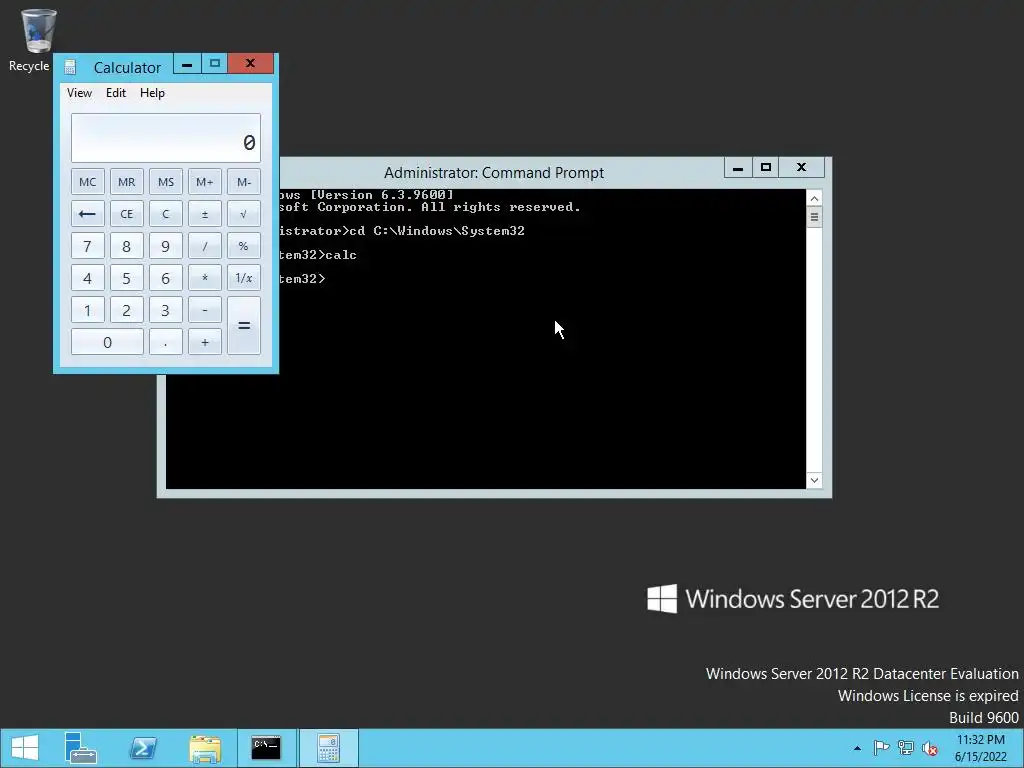Click the Calculator display field

point(166,138)
